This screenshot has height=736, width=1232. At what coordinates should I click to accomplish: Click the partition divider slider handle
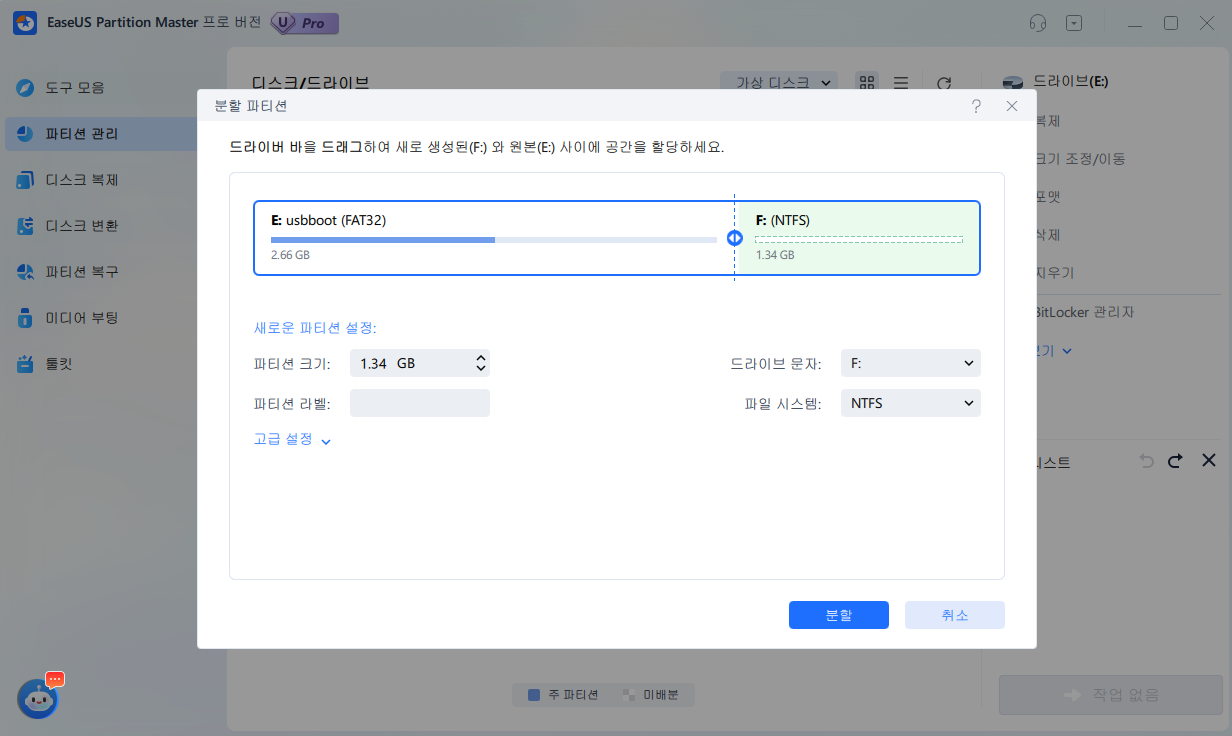[x=734, y=238]
